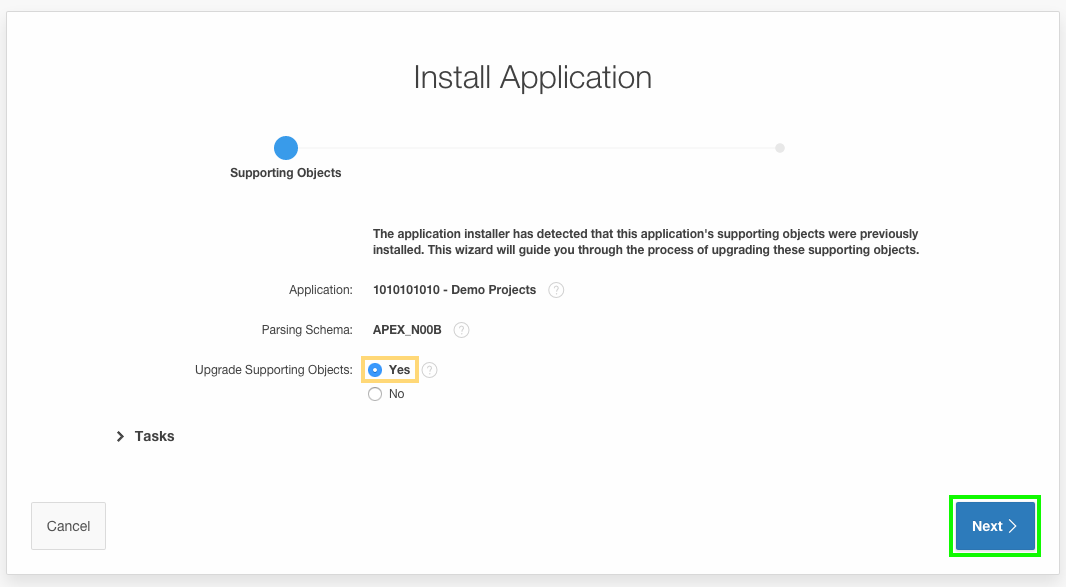Select Yes for Upgrade Supporting Objects
The height and width of the screenshot is (587, 1066).
click(x=375, y=369)
